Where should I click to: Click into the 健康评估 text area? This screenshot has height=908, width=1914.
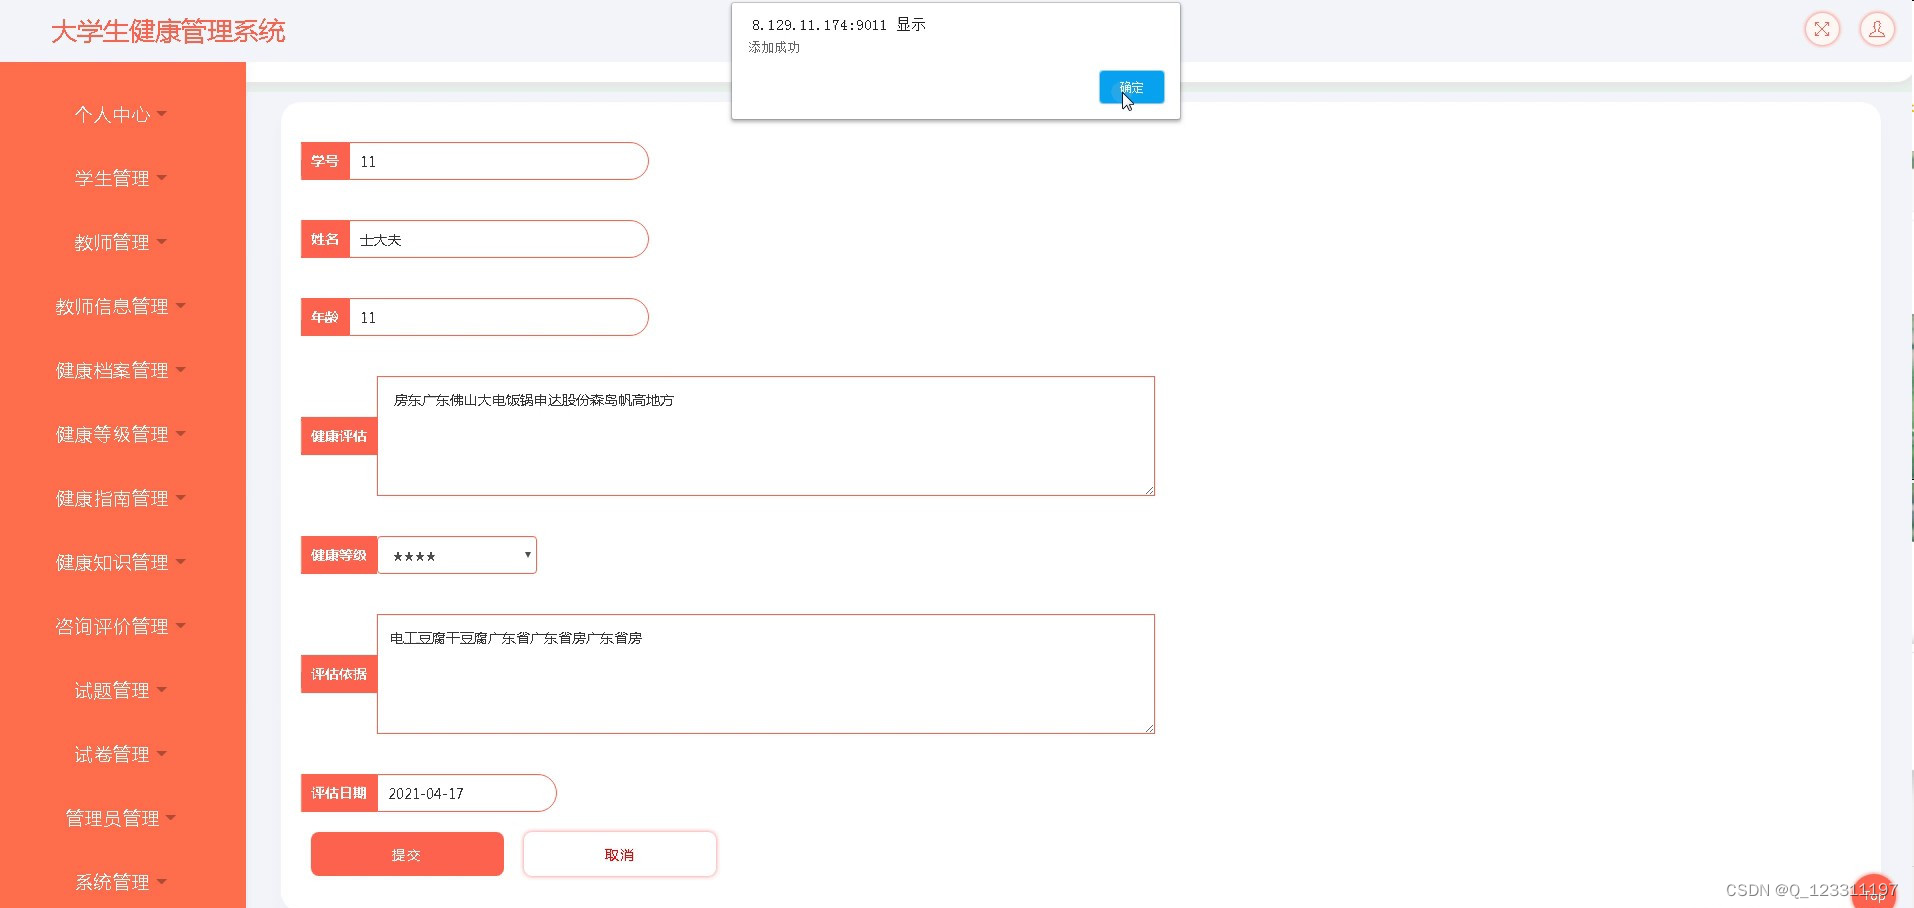point(766,436)
